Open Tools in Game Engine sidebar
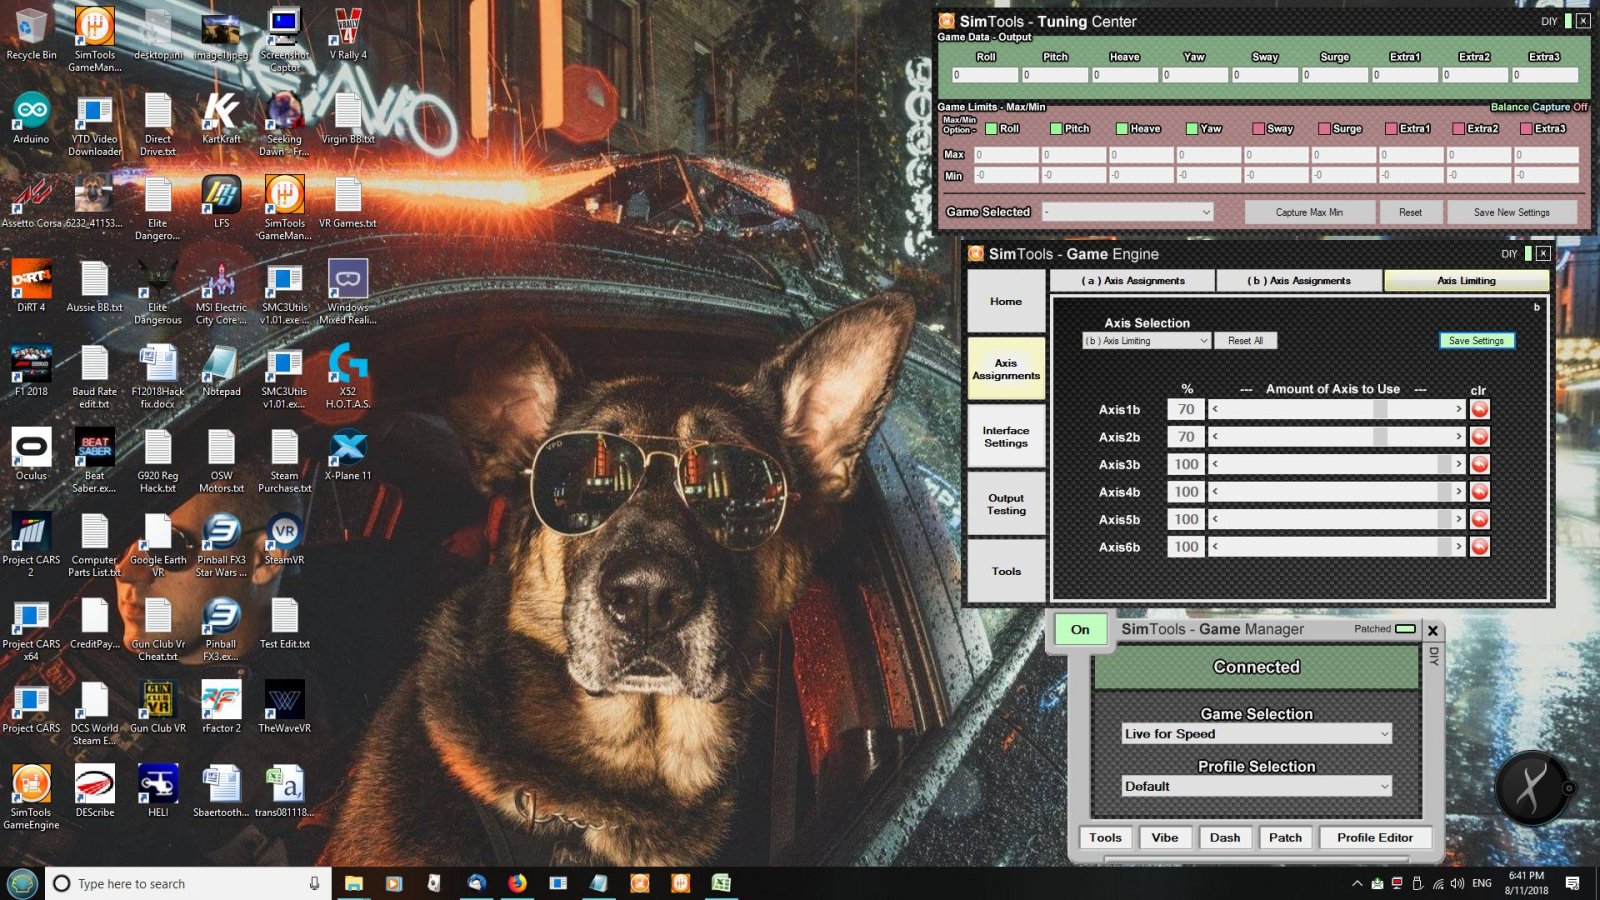This screenshot has width=1600, height=900. [x=1006, y=571]
